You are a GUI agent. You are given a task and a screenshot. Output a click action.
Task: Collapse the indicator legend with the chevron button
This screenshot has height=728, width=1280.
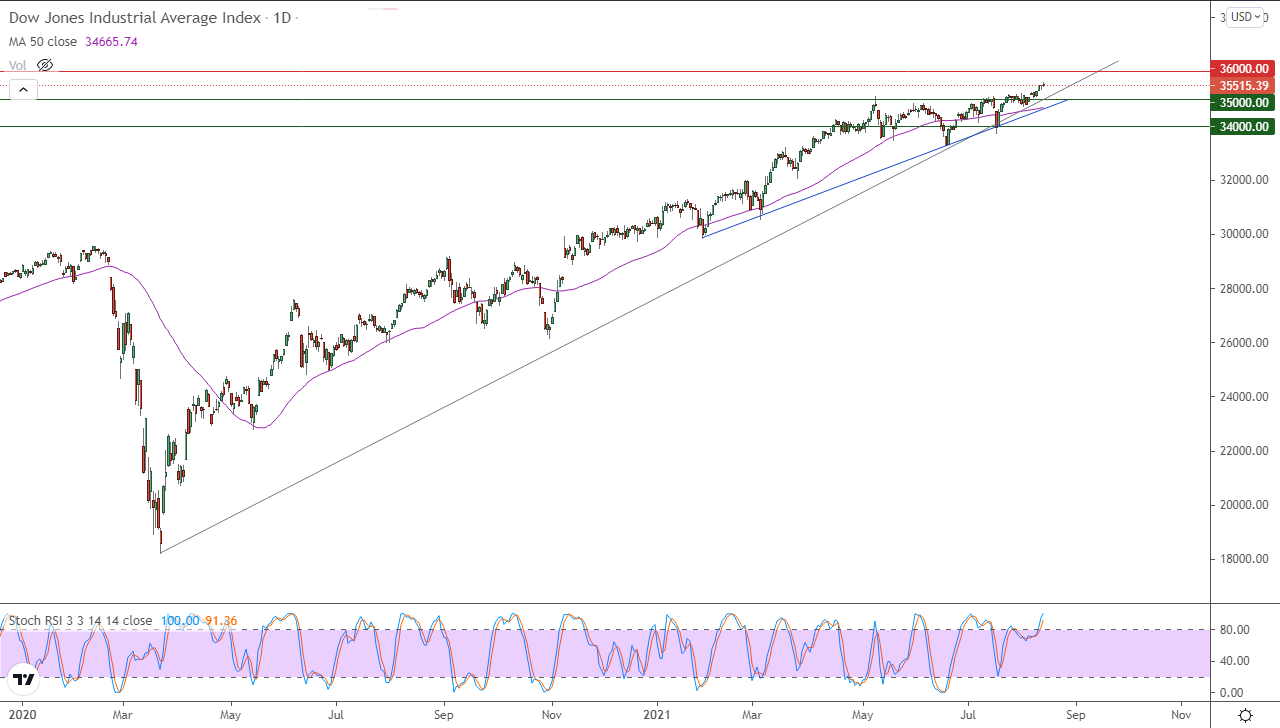[23, 89]
